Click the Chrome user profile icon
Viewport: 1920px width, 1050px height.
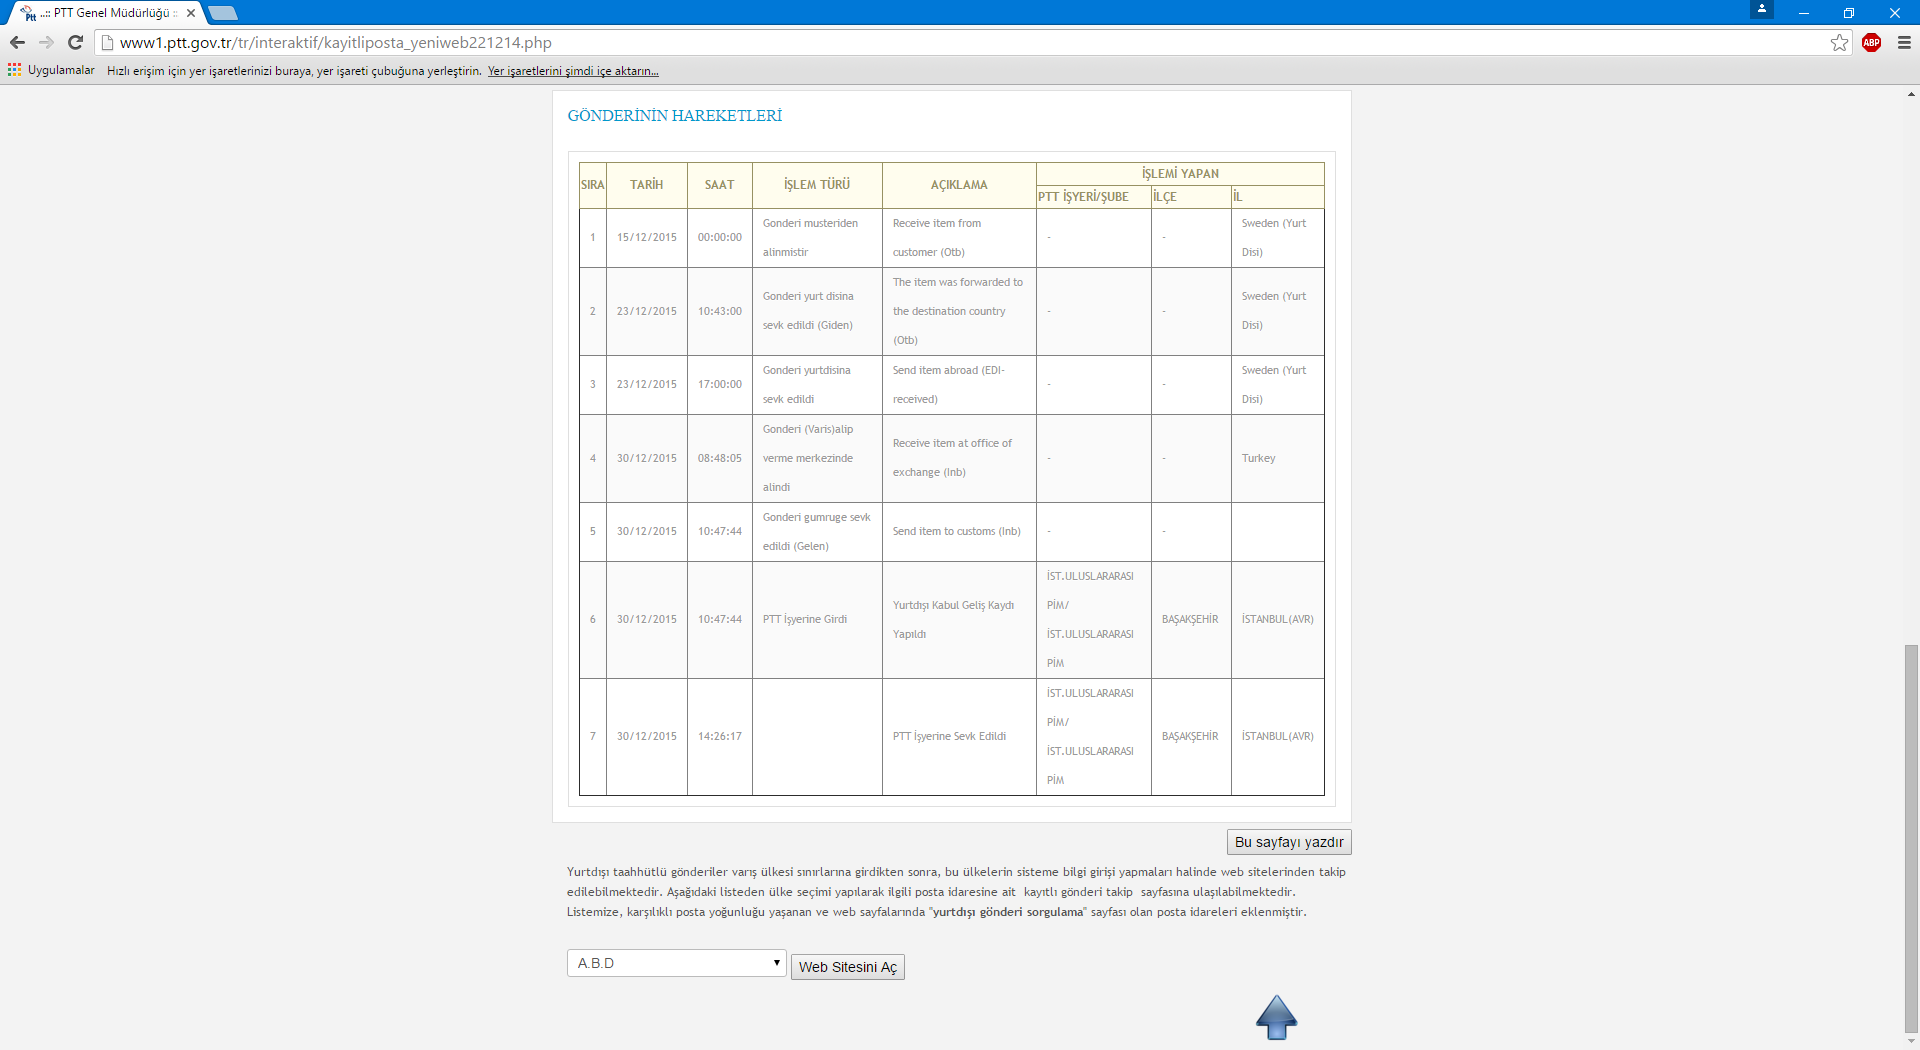[1762, 9]
